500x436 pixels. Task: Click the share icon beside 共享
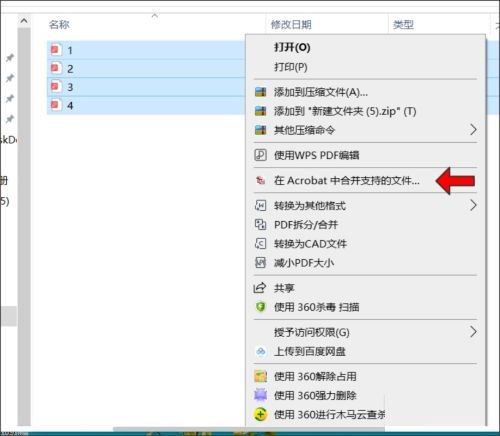pos(260,288)
